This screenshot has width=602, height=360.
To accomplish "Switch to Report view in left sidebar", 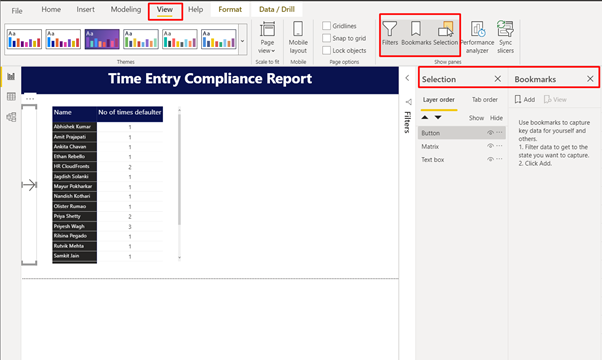I will pos(11,76).
